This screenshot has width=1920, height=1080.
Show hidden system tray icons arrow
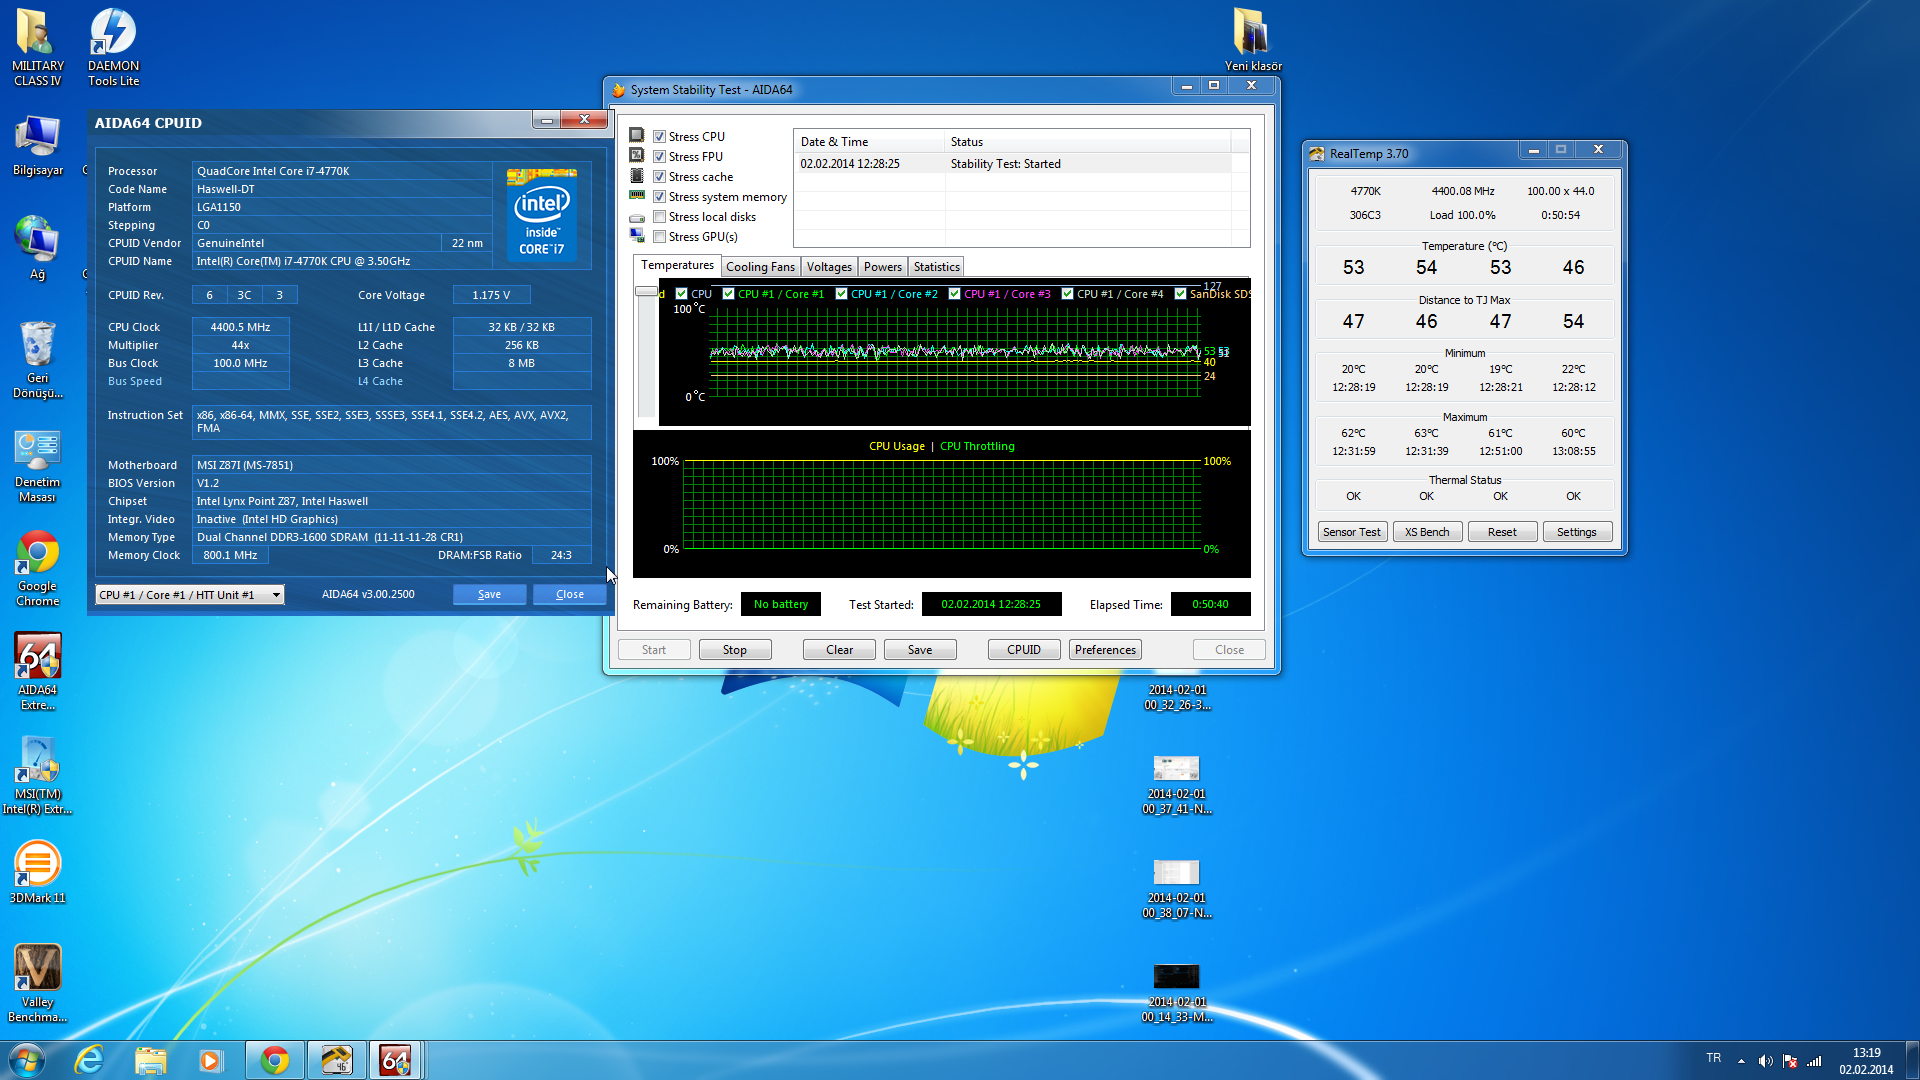pos(1741,1061)
